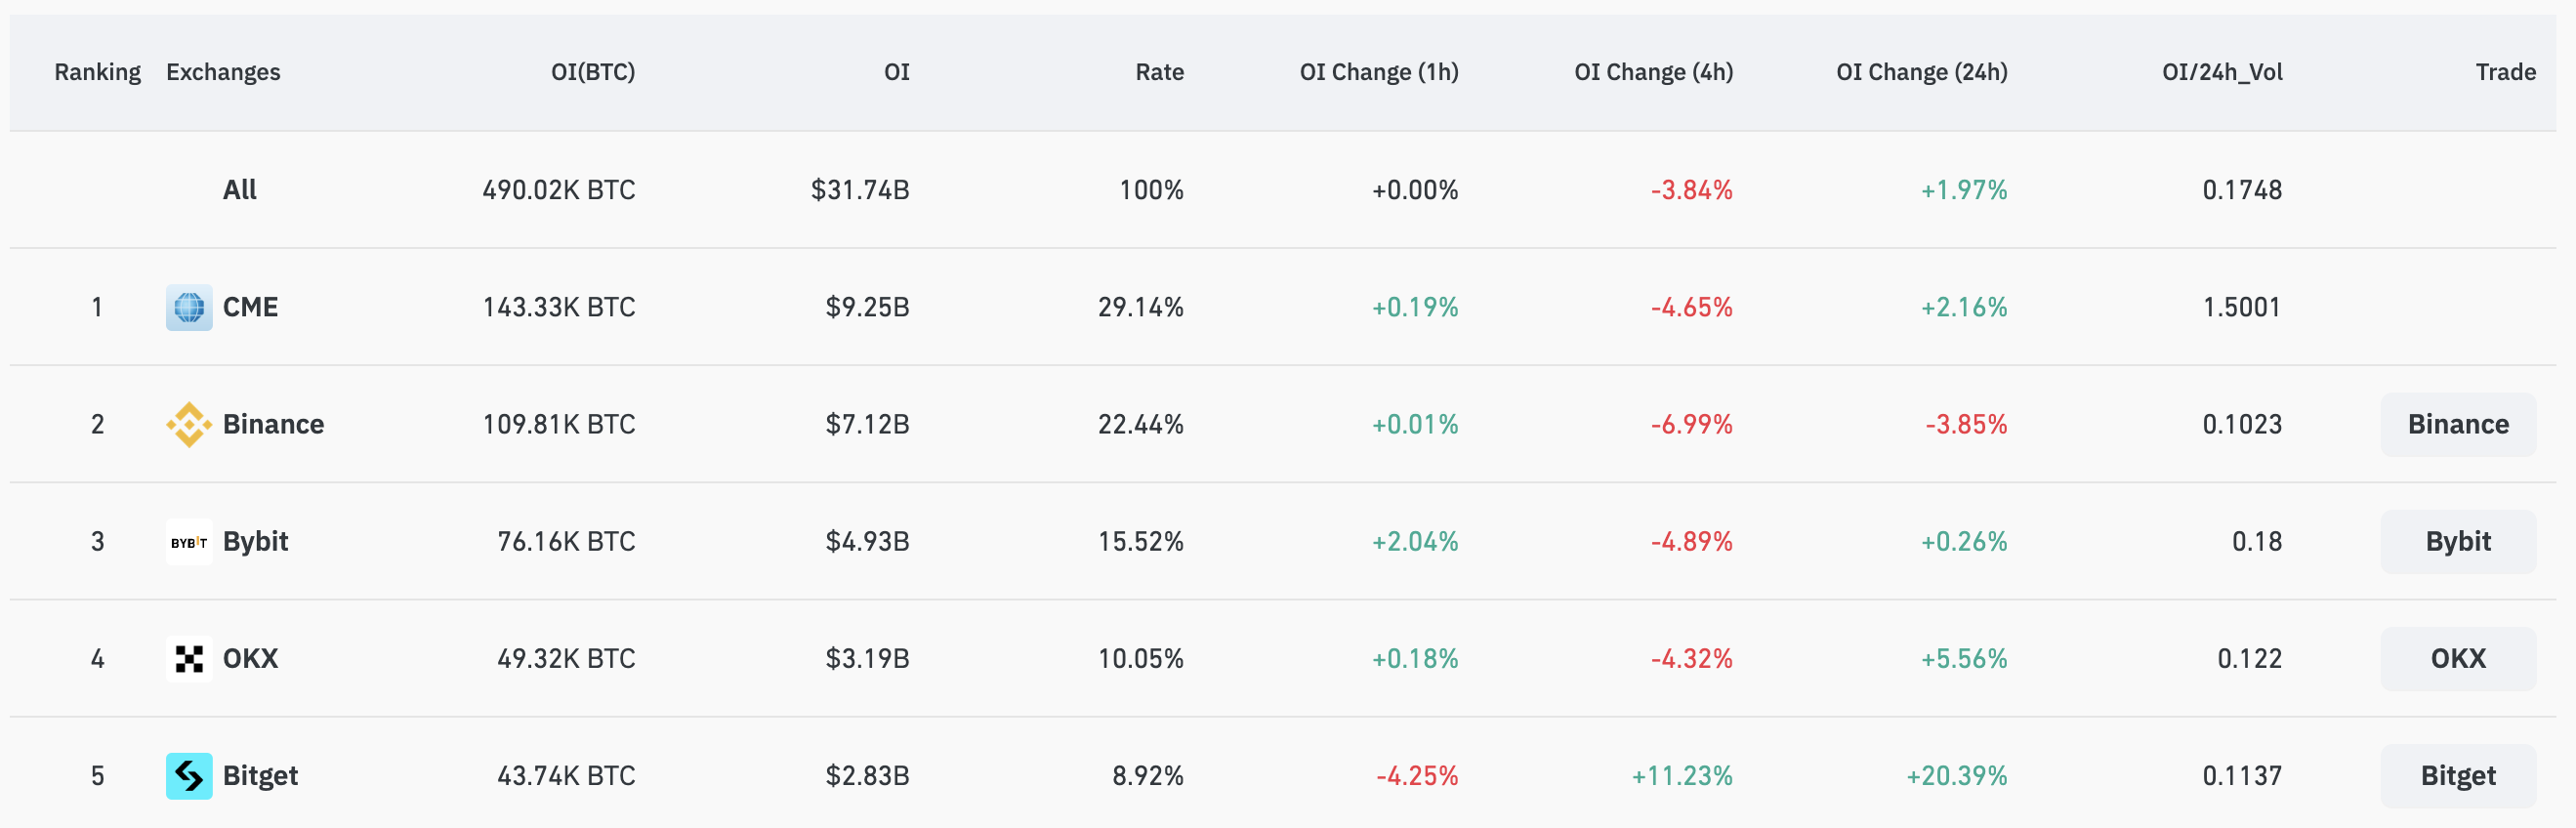This screenshot has height=828, width=2576.
Task: Open the Binance exchange name link
Action: point(273,424)
